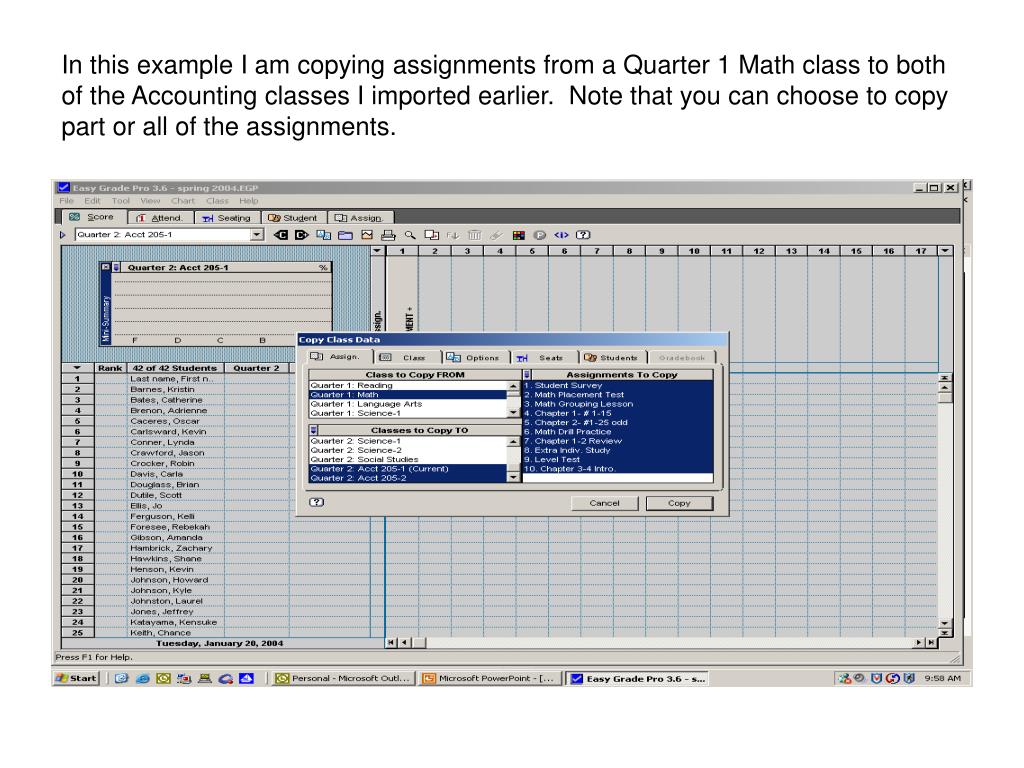Open the folder icon in toolbar

click(345, 235)
